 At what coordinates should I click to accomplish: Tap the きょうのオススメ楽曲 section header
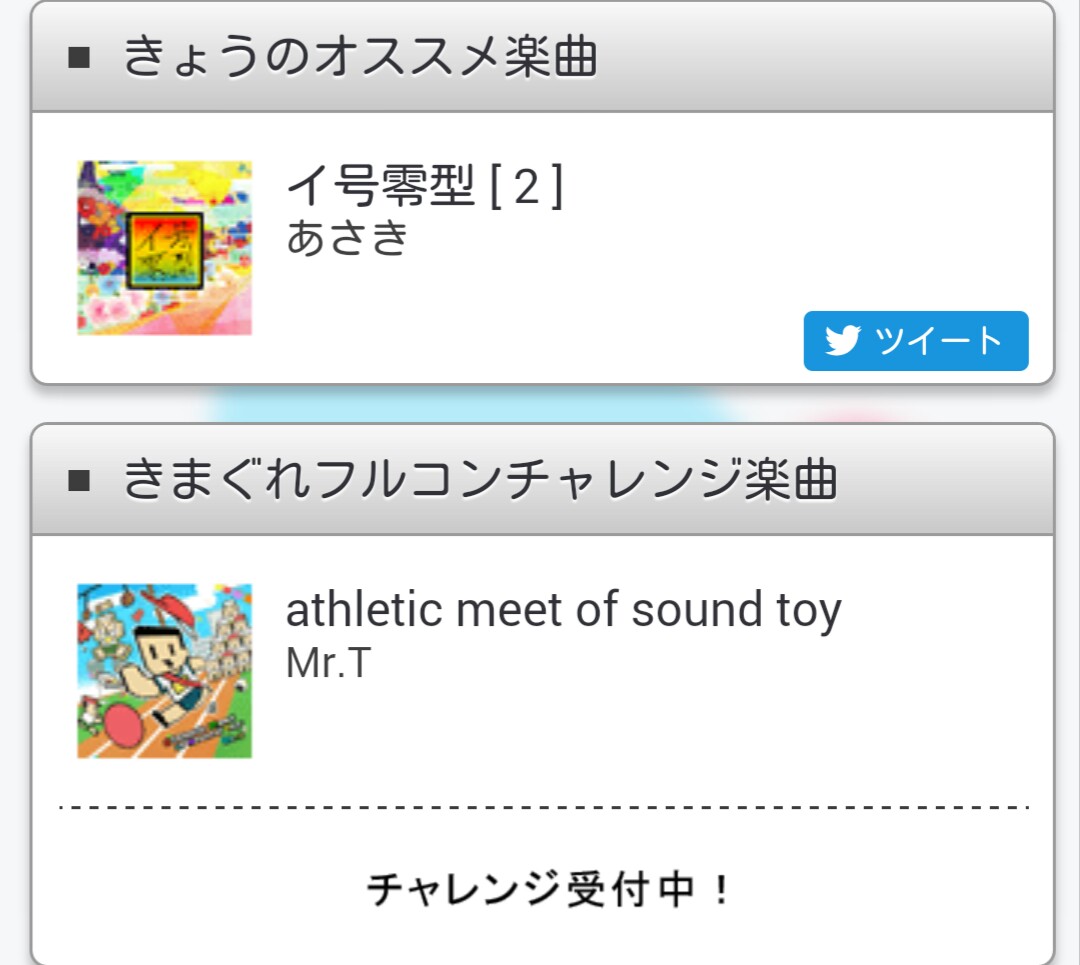360,57
